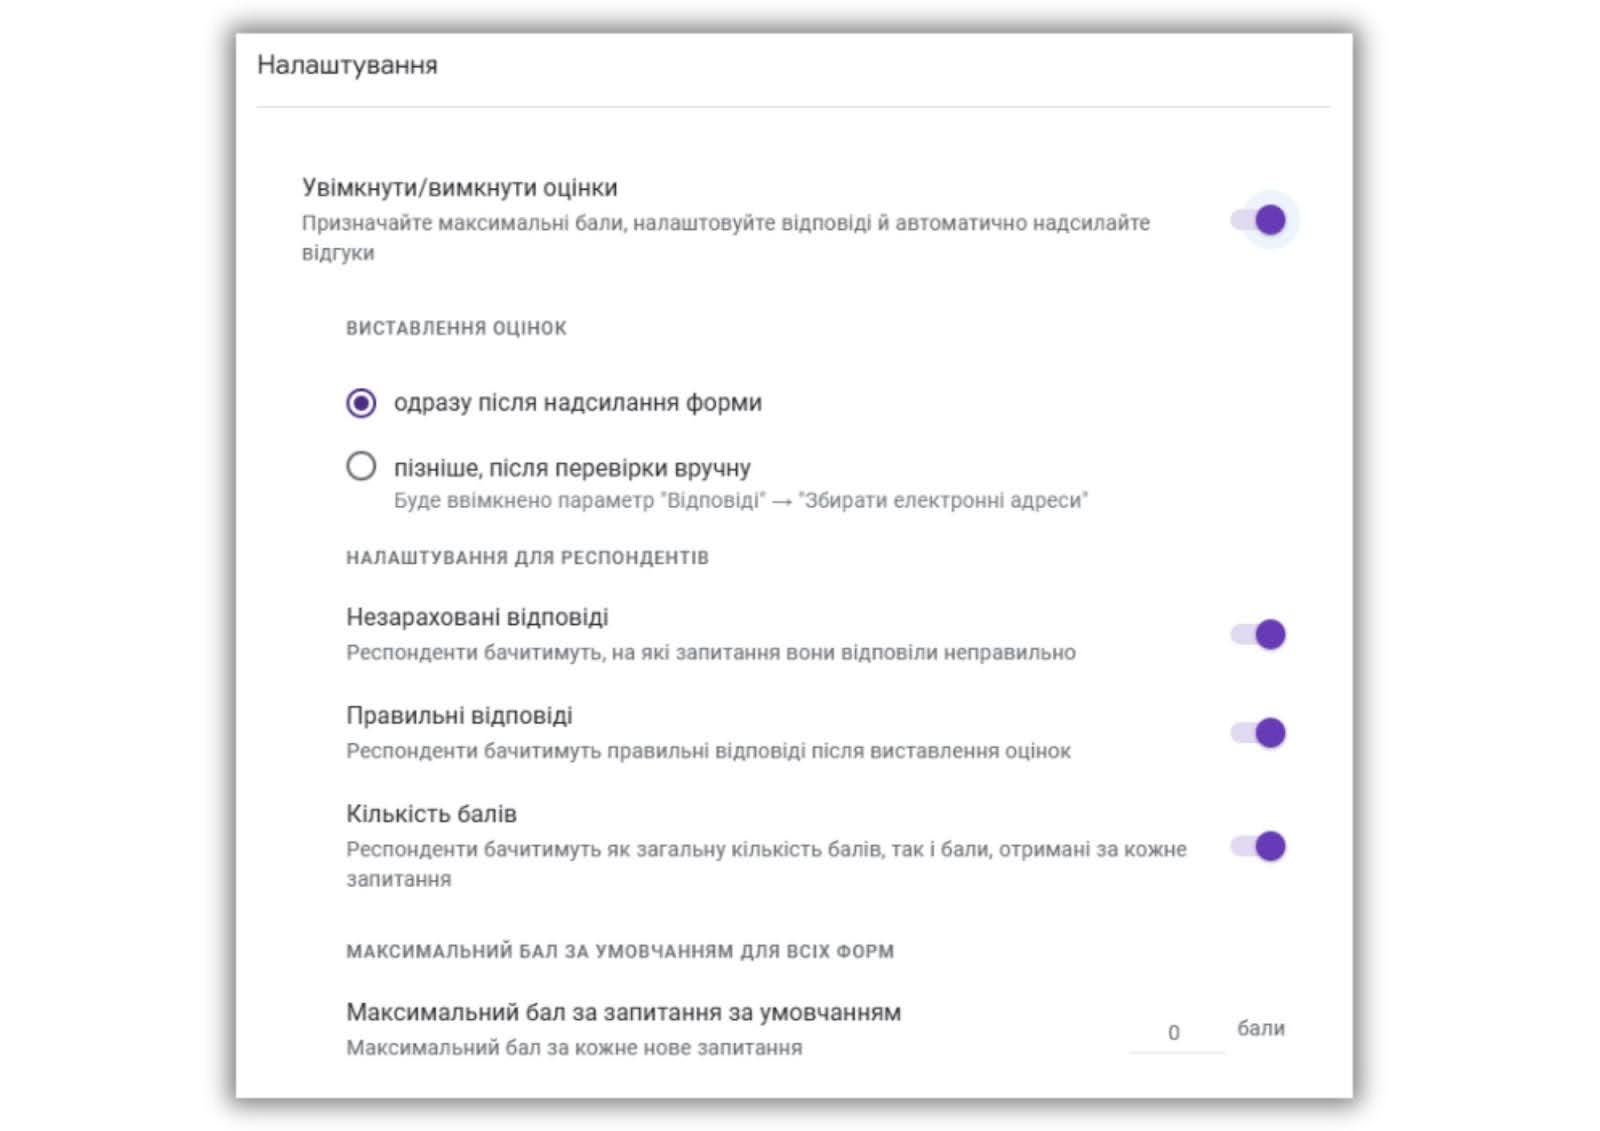Click the "НАЛАШТУВАННЯ ДЛЯ РЕСПОНДЕНТІВ" section header
This screenshot has width=1600, height=1131.
527,557
